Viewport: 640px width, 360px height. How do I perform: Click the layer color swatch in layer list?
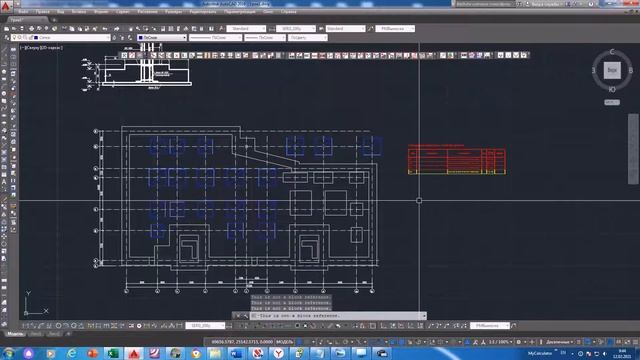pos(36,38)
